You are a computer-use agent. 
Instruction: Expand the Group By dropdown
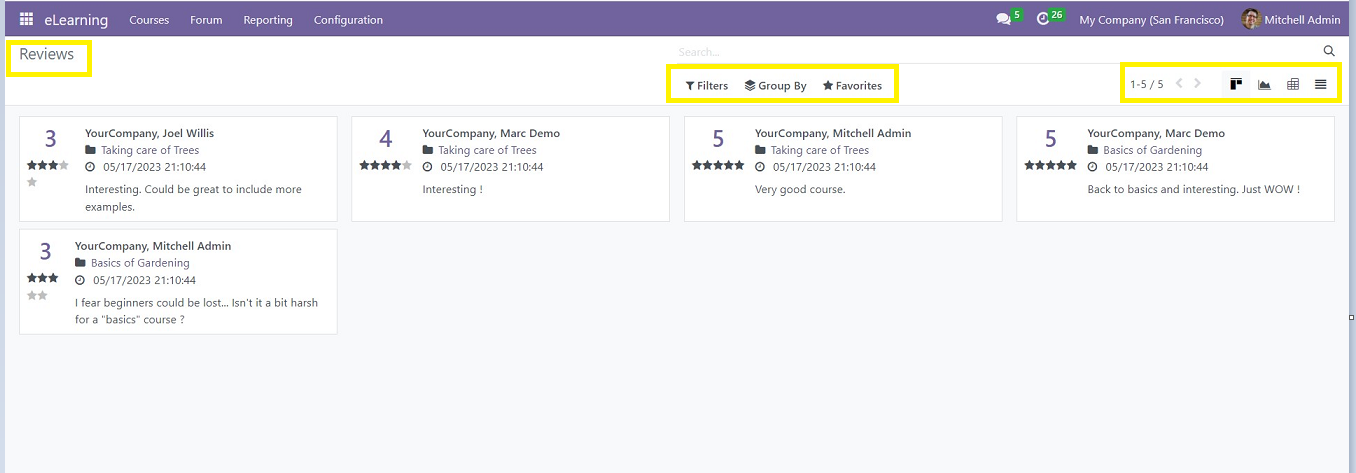point(776,86)
